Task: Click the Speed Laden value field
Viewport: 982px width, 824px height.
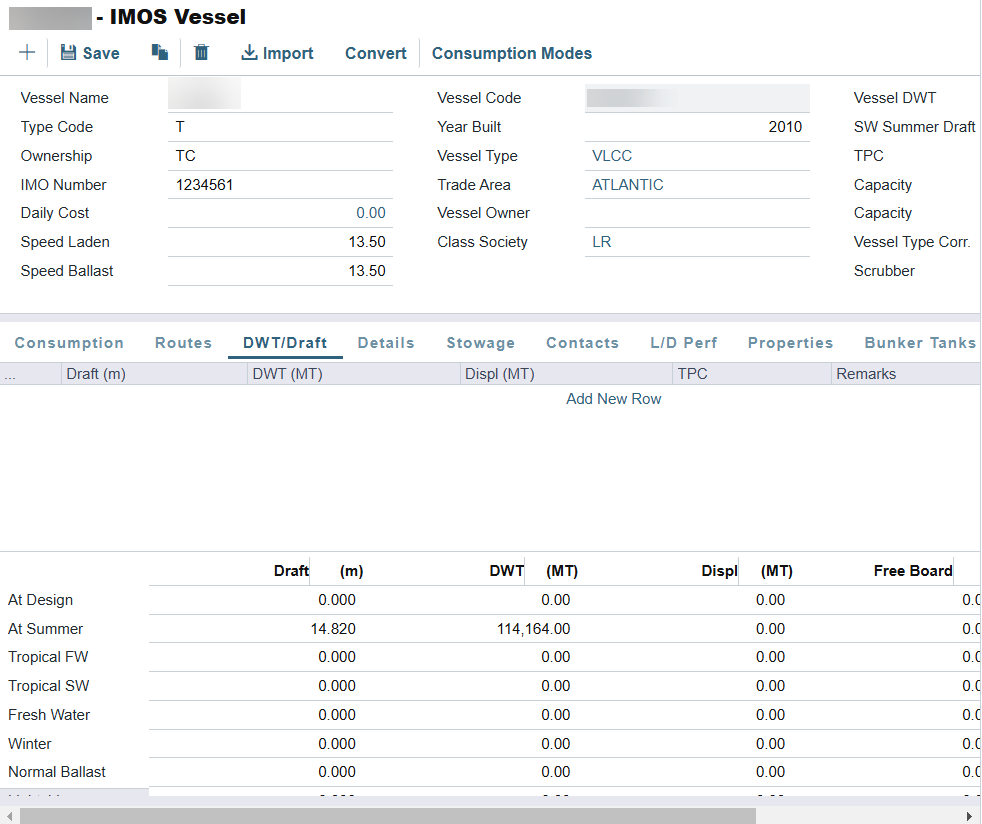Action: 279,242
